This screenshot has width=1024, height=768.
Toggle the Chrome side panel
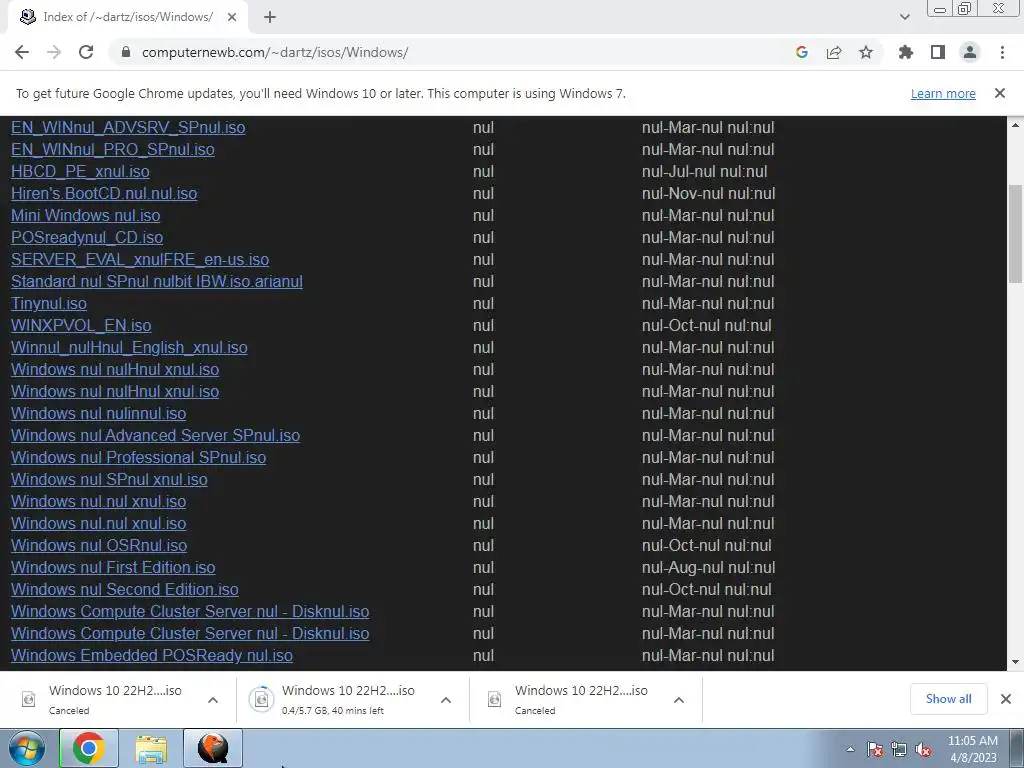[938, 52]
